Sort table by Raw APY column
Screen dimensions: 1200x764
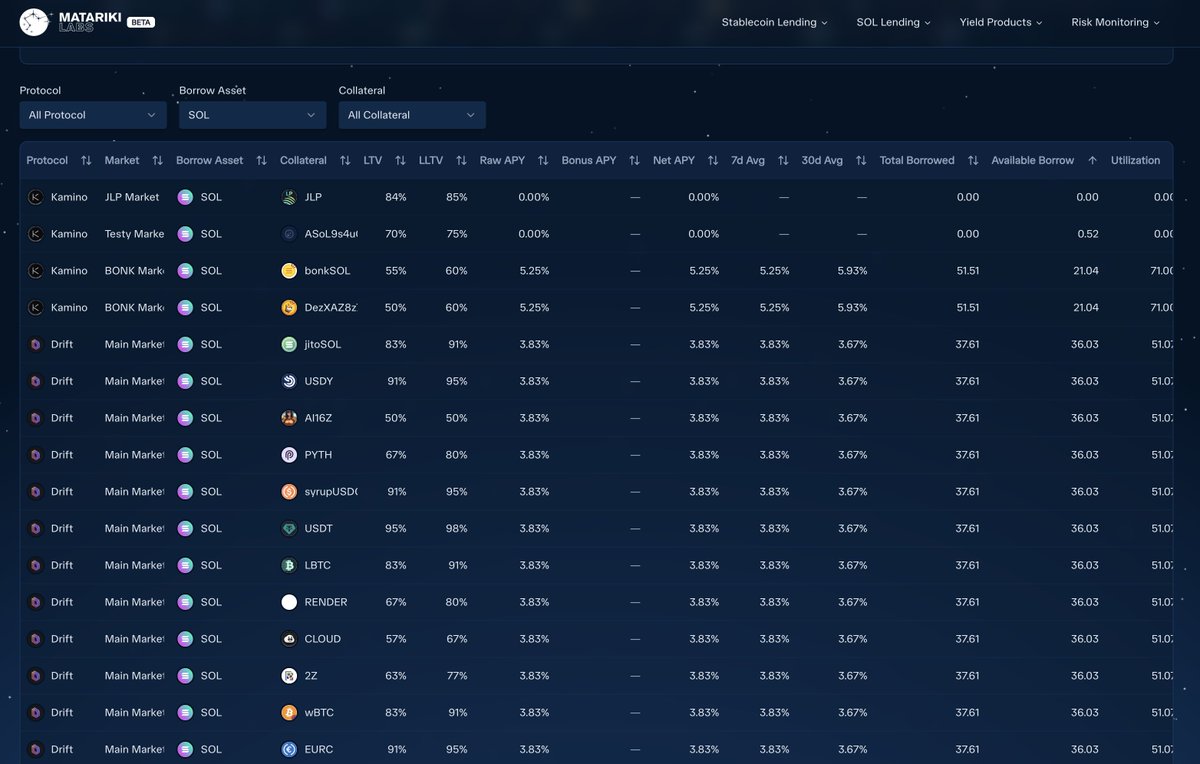coord(543,160)
